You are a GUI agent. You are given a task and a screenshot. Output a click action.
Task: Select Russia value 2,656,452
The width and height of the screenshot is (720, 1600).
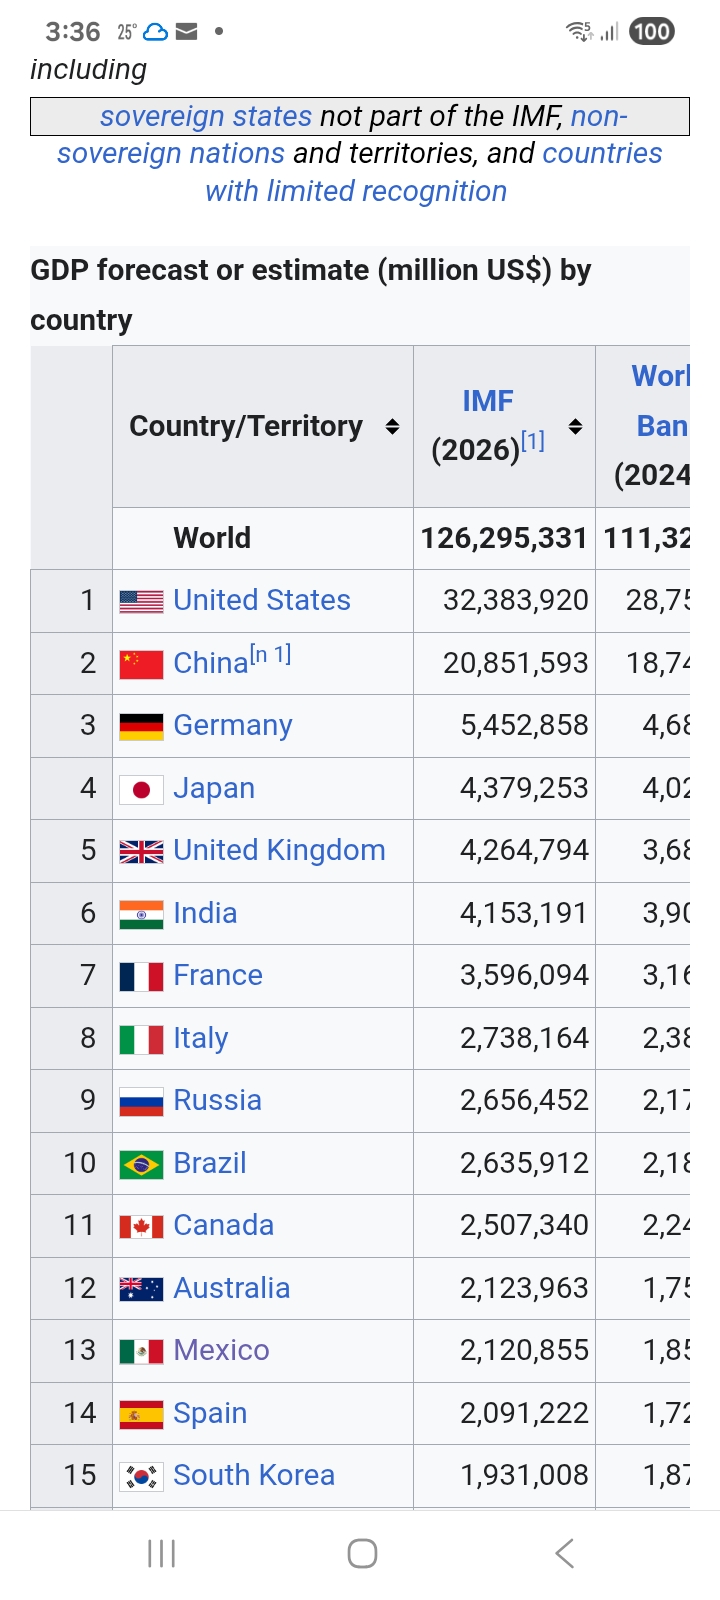tap(504, 1101)
